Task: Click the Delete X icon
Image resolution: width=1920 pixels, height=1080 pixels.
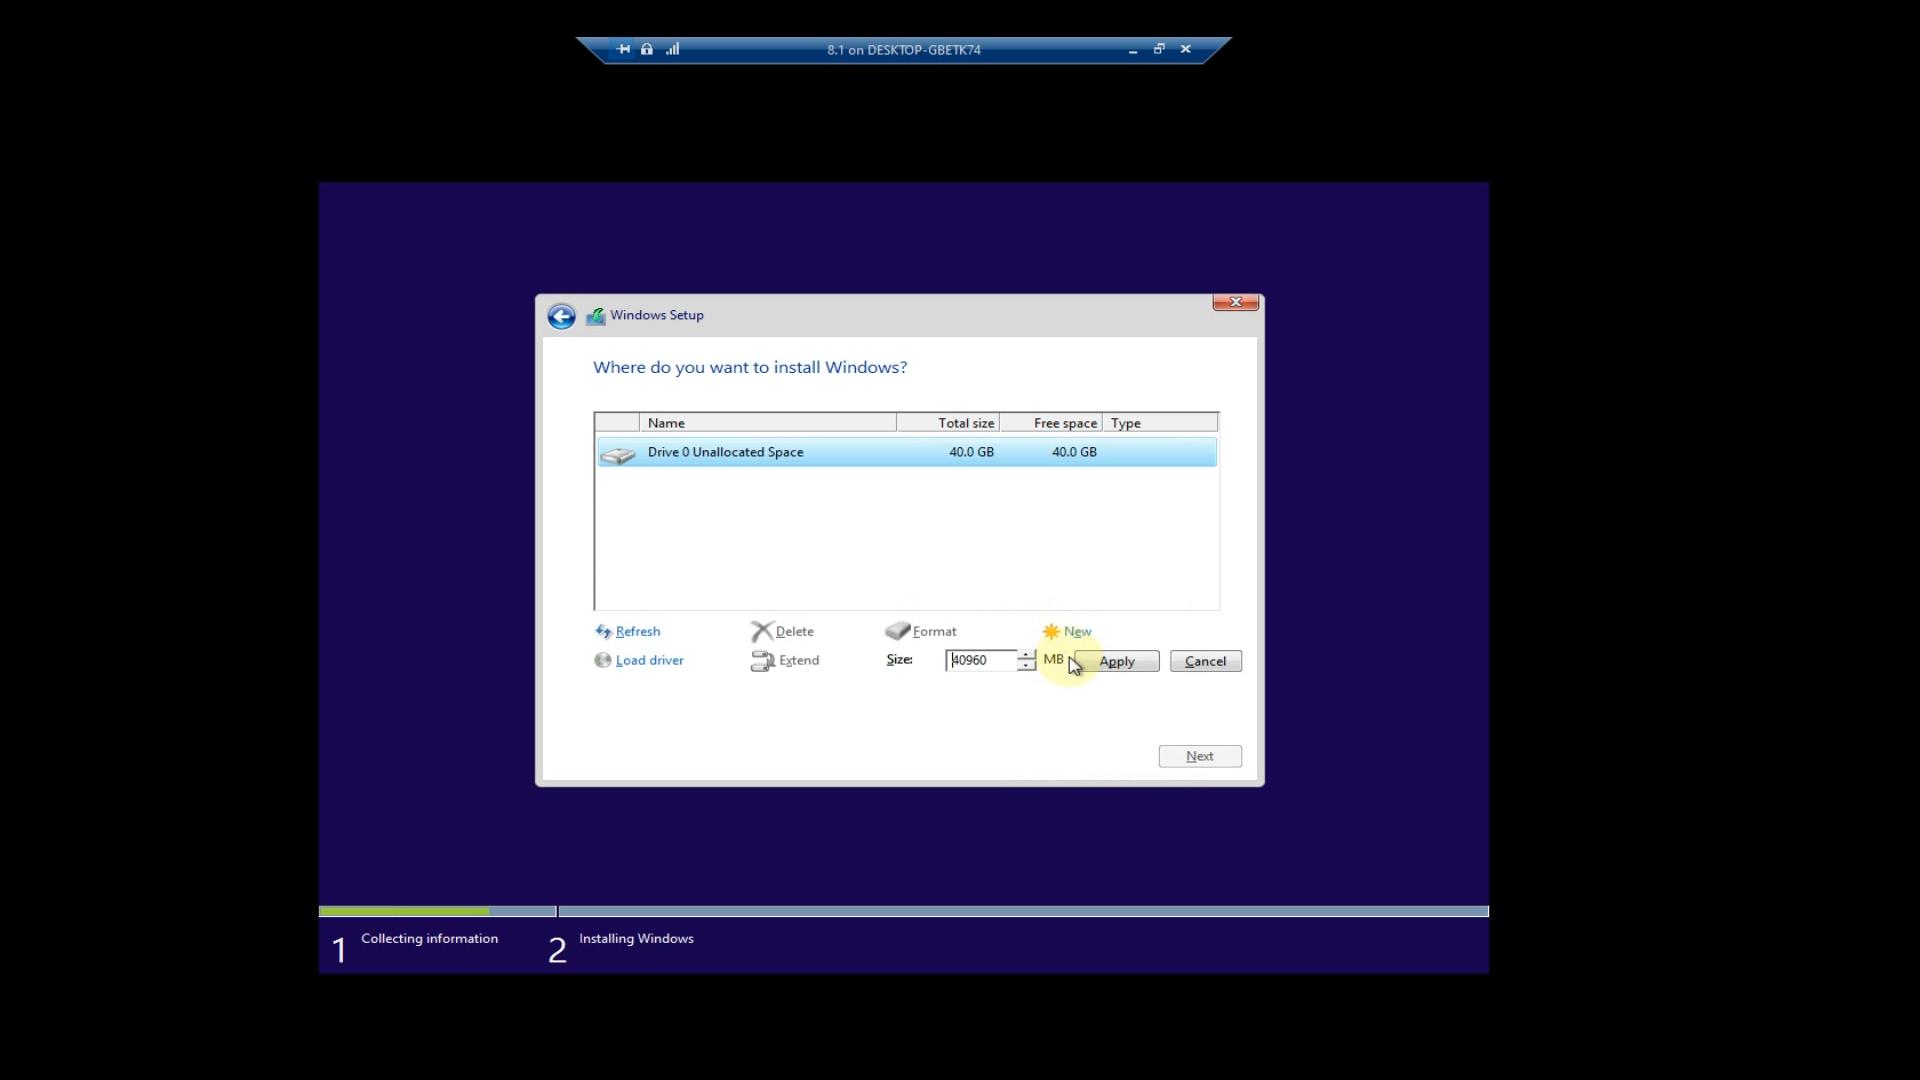Action: point(762,631)
